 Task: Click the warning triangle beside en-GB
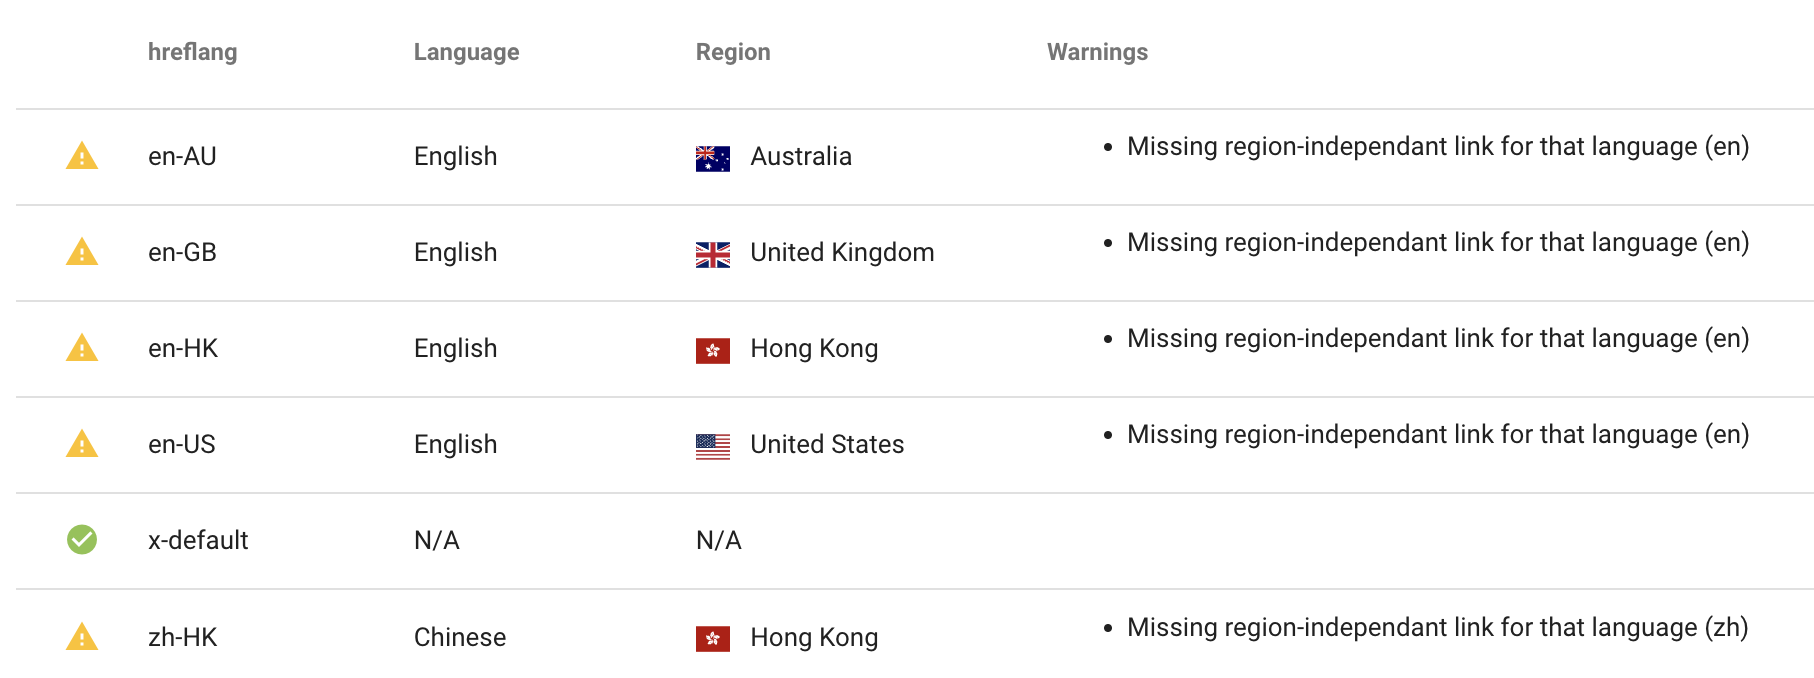click(82, 252)
